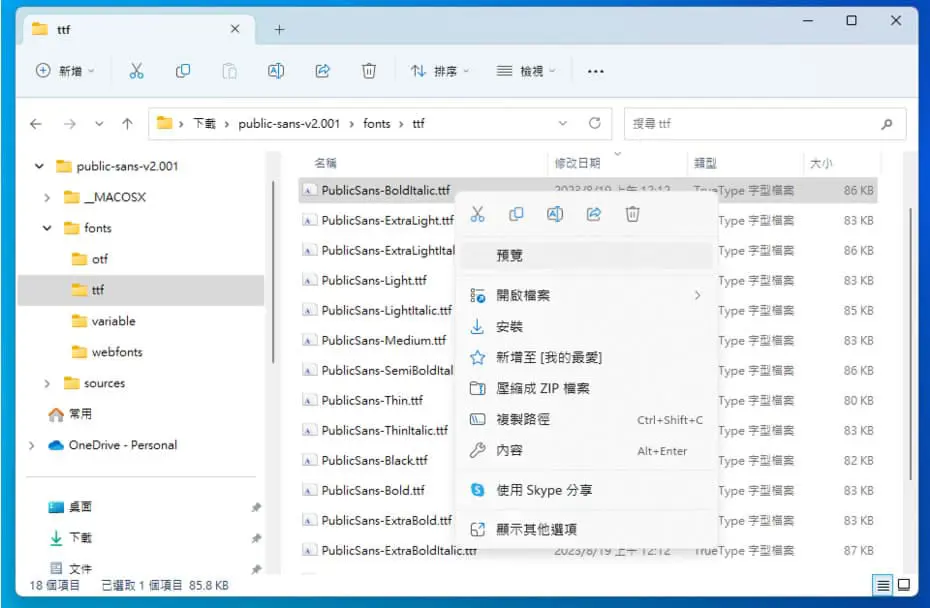This screenshot has width=930, height=608.
Task: Click the toolbar Delete trash icon
Action: (369, 71)
